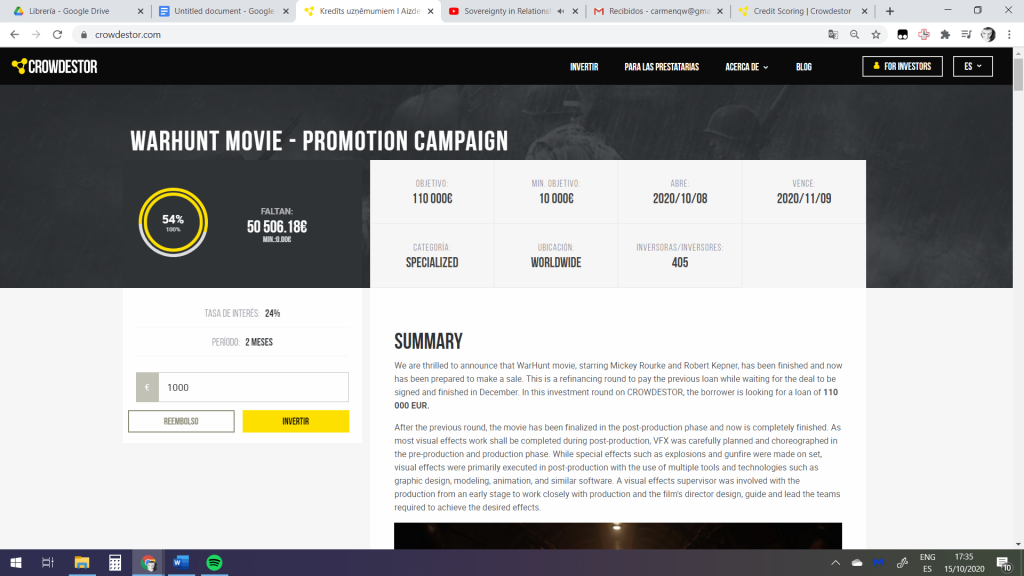Click the remaining amount 50 506.18€
Image resolution: width=1024 pixels, height=576 pixels.
277,227
